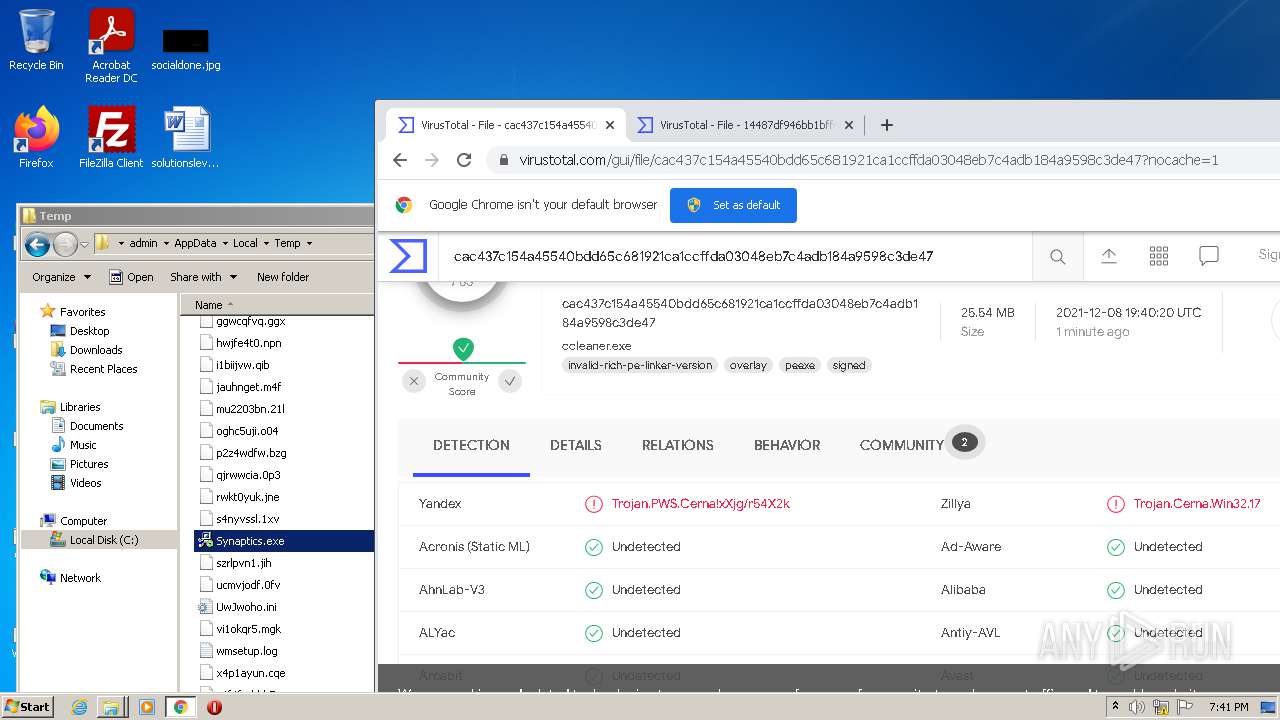The height and width of the screenshot is (720, 1280).
Task: Open the Pictures library
Action: tap(89, 464)
